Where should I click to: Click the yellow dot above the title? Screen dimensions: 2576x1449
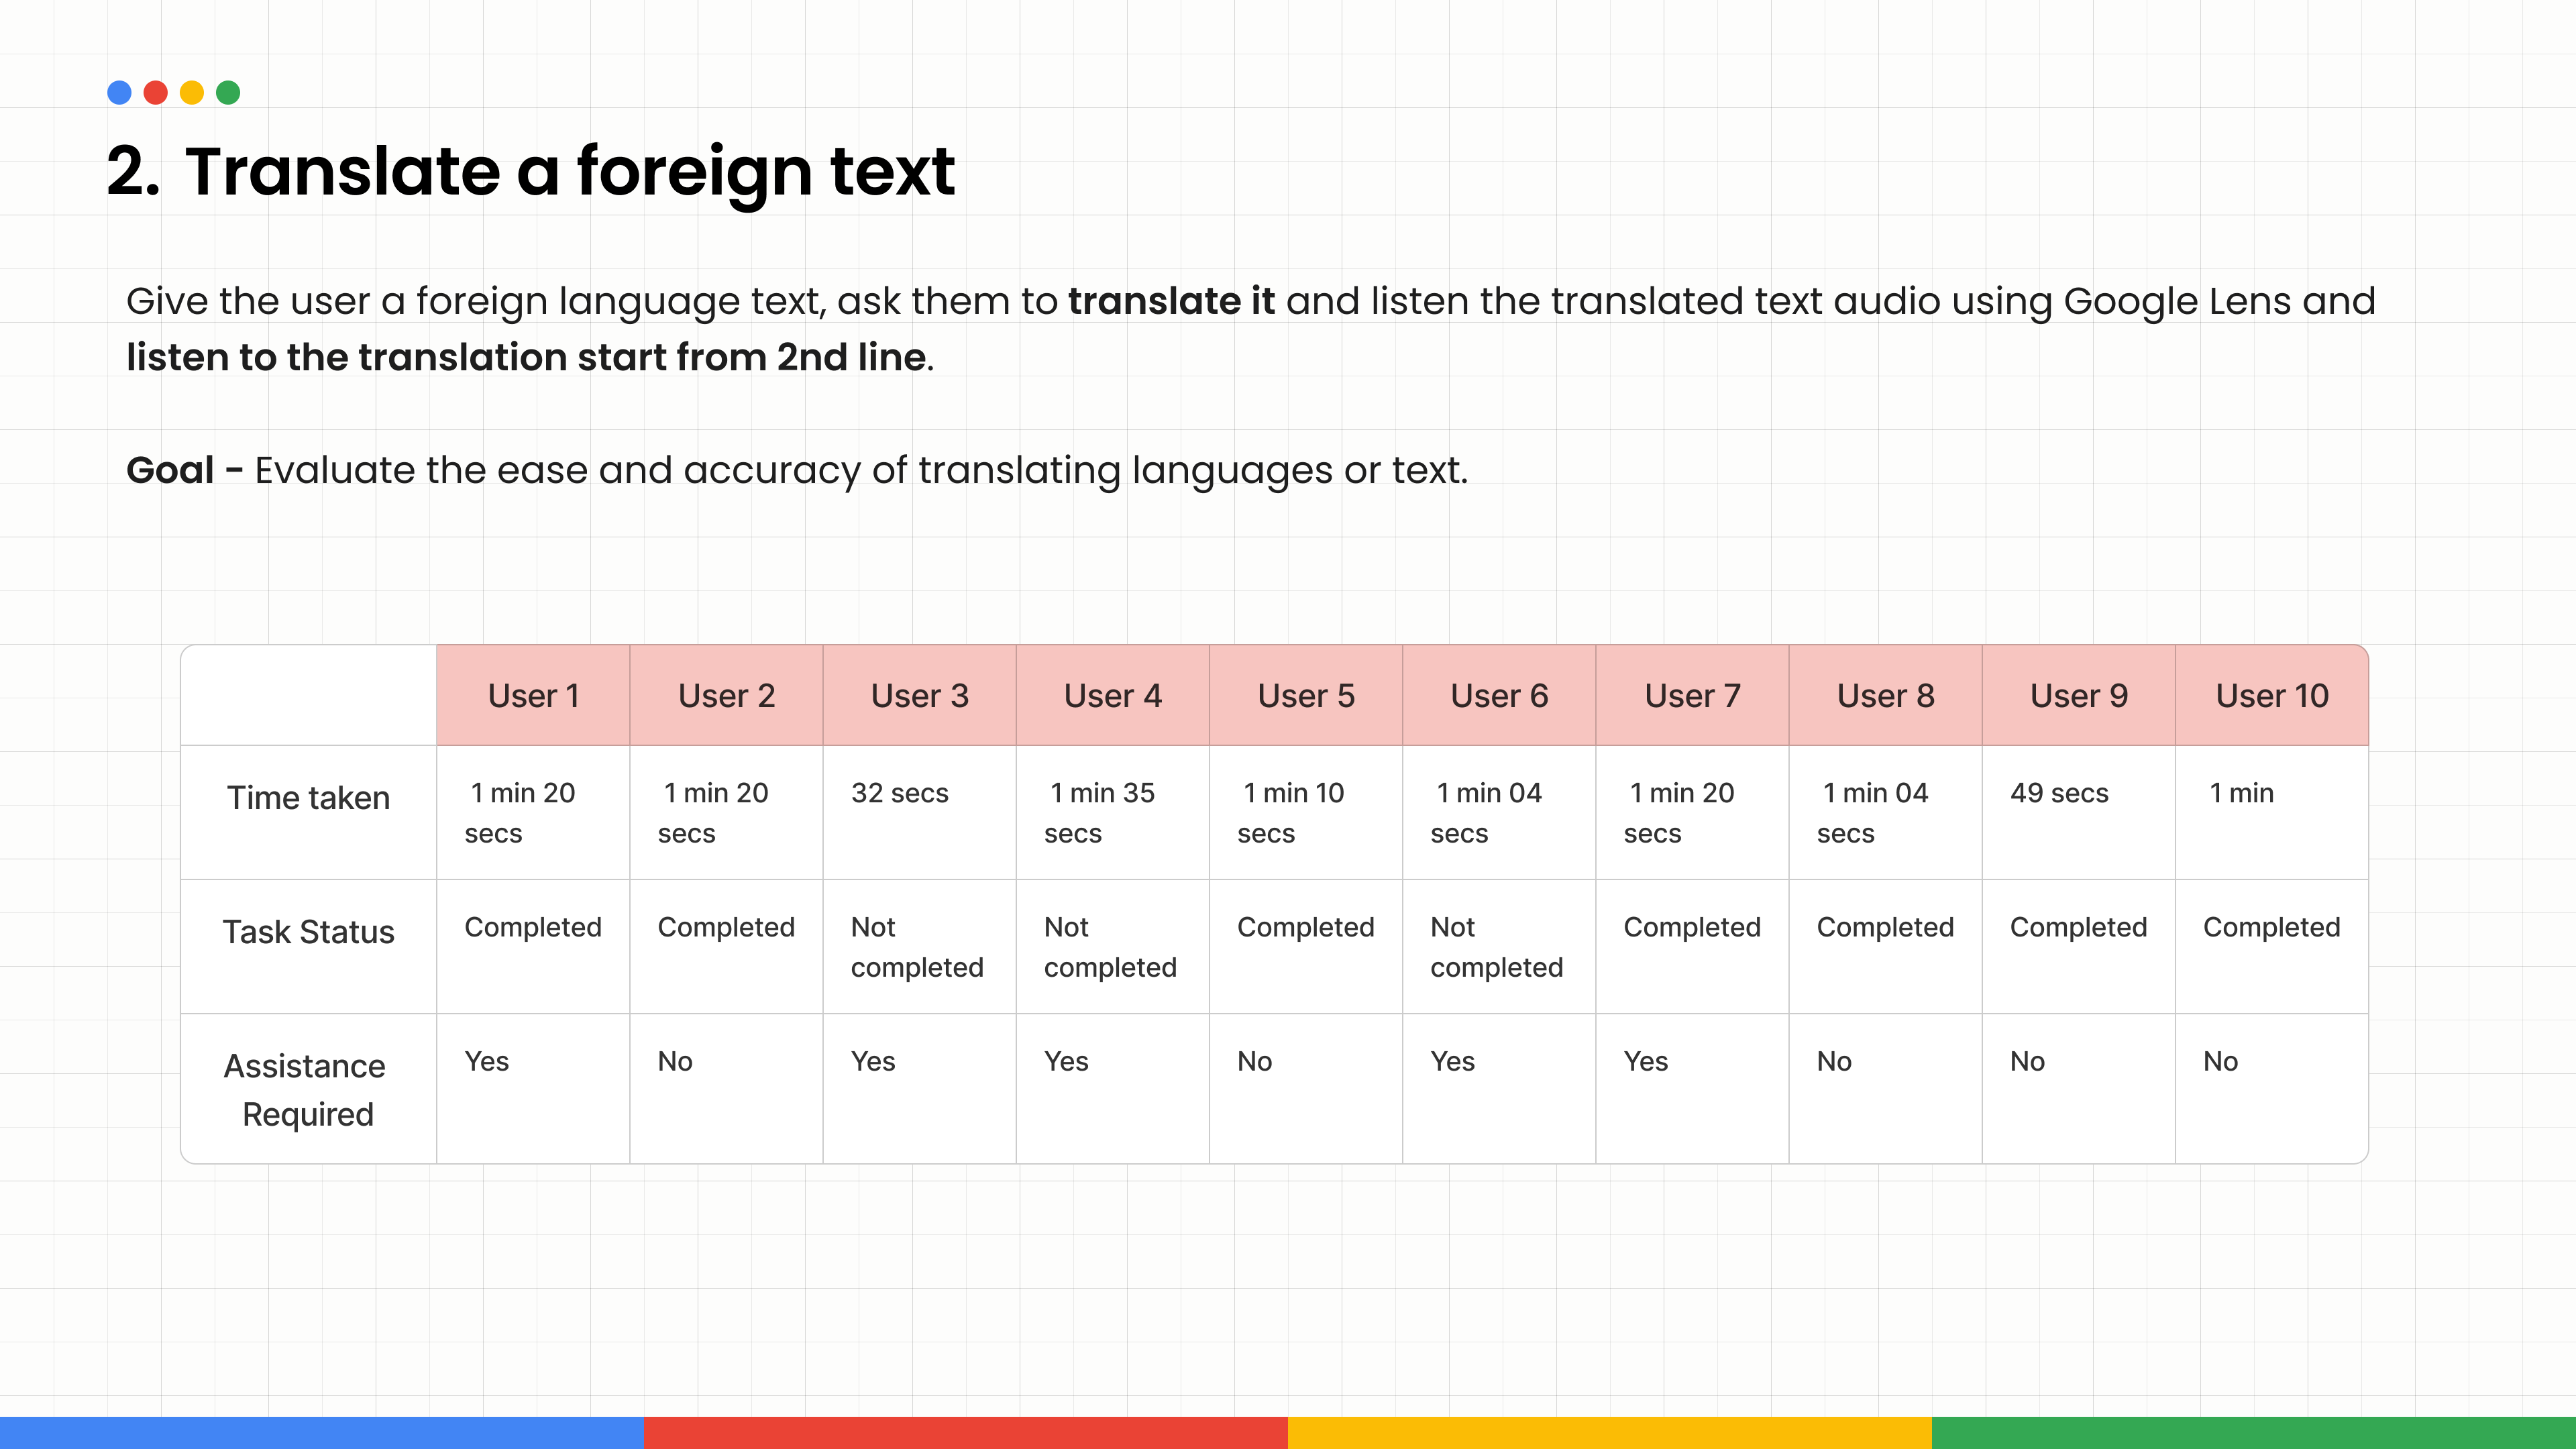tap(192, 93)
